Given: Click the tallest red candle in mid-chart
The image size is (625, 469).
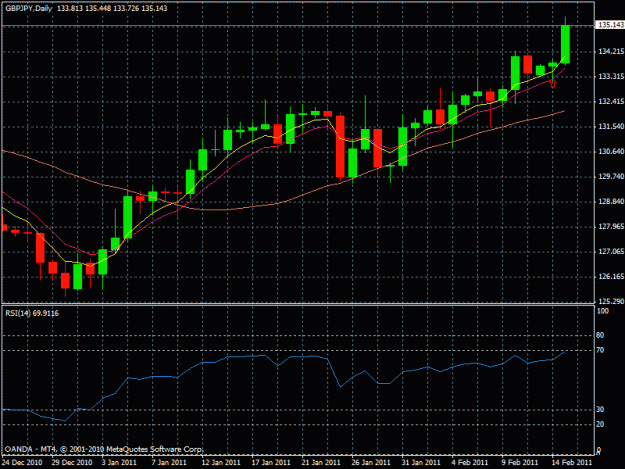Looking at the screenshot, I should (x=340, y=146).
